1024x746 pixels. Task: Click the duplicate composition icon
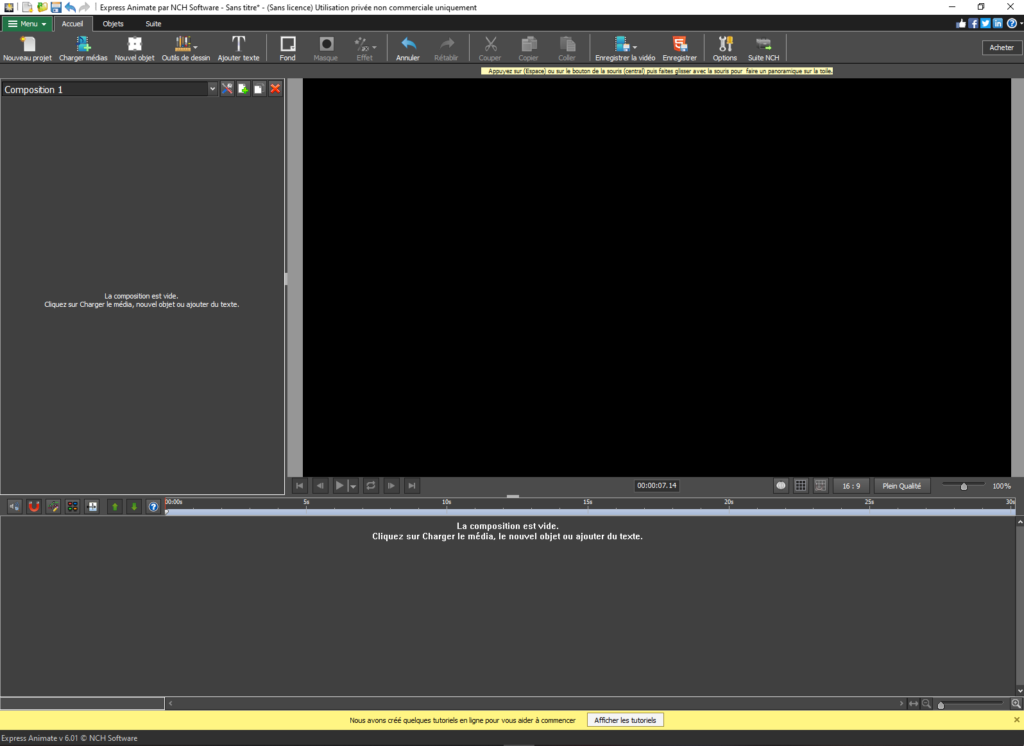coord(259,89)
